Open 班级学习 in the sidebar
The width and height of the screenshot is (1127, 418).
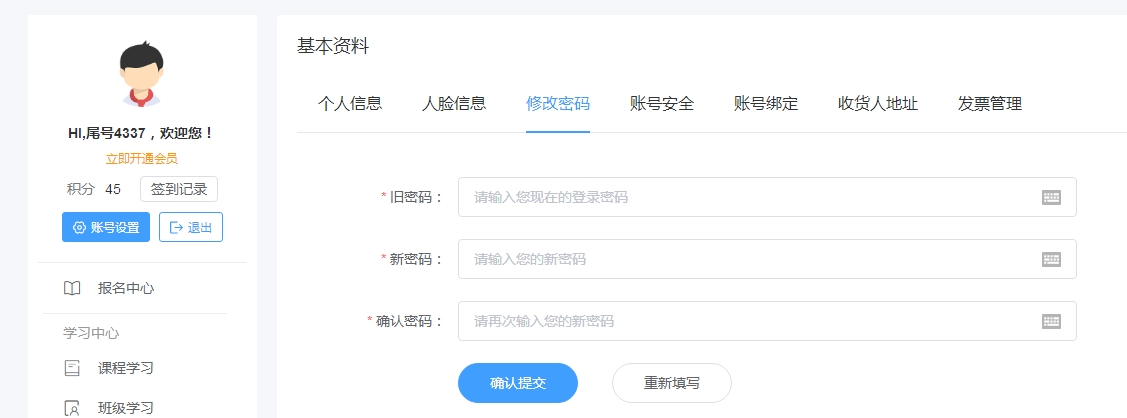pos(126,409)
